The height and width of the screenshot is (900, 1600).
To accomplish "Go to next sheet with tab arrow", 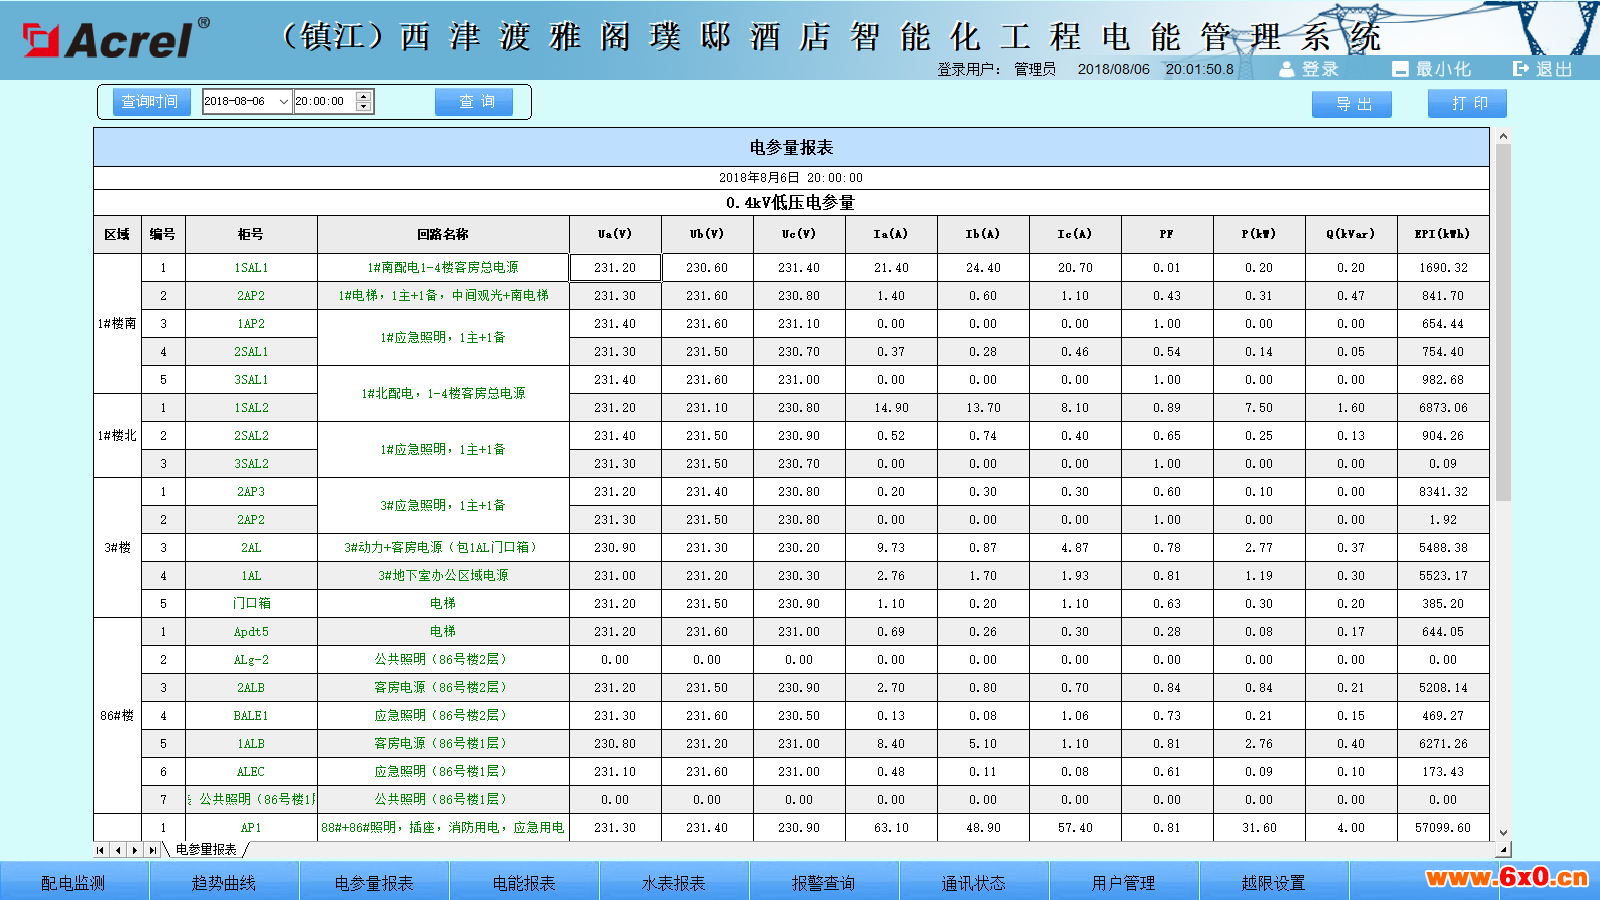I will [x=135, y=850].
